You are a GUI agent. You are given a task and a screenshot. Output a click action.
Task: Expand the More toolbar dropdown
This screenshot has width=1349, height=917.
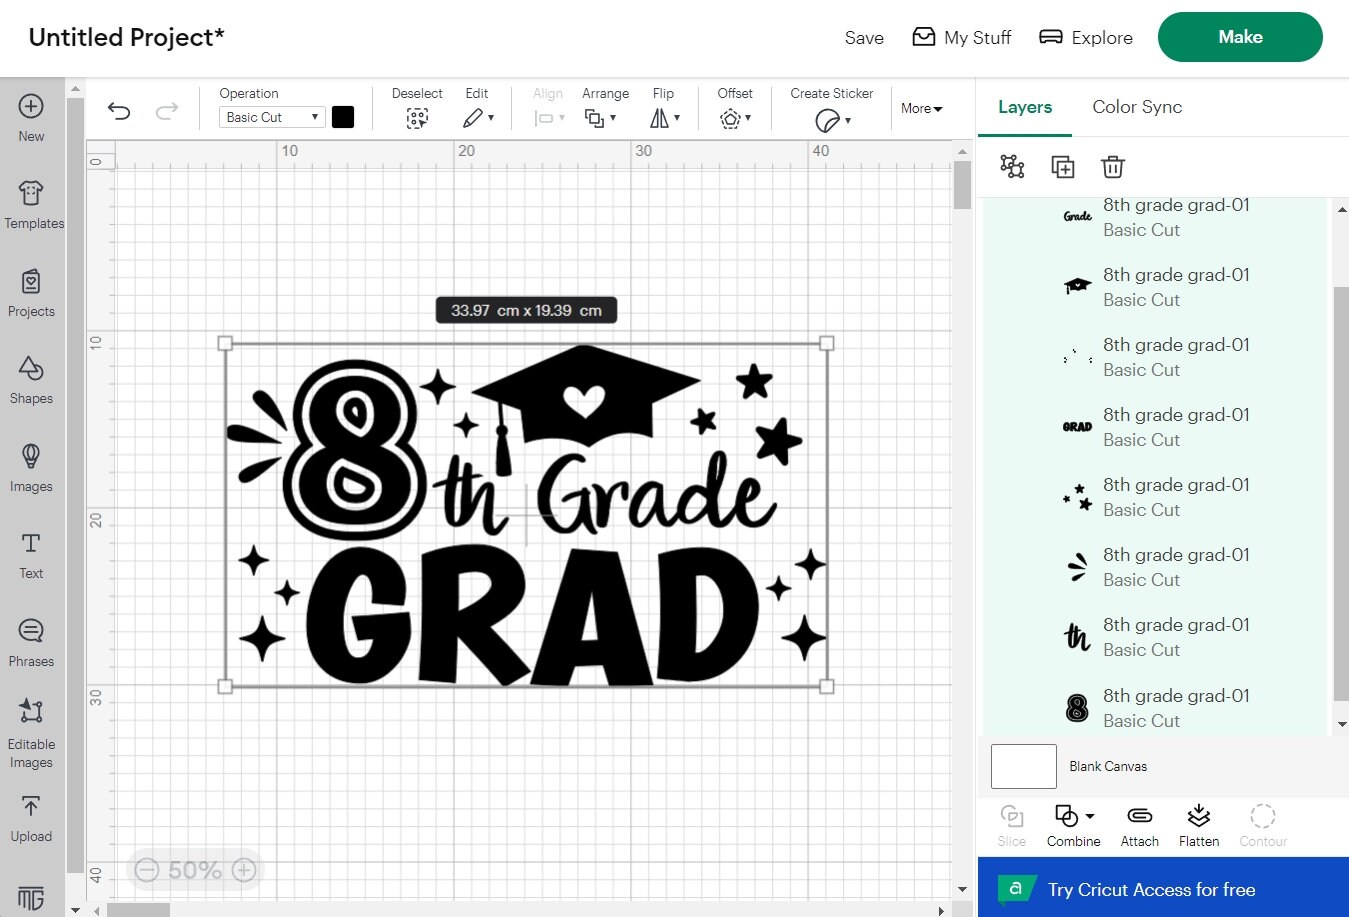pos(921,108)
